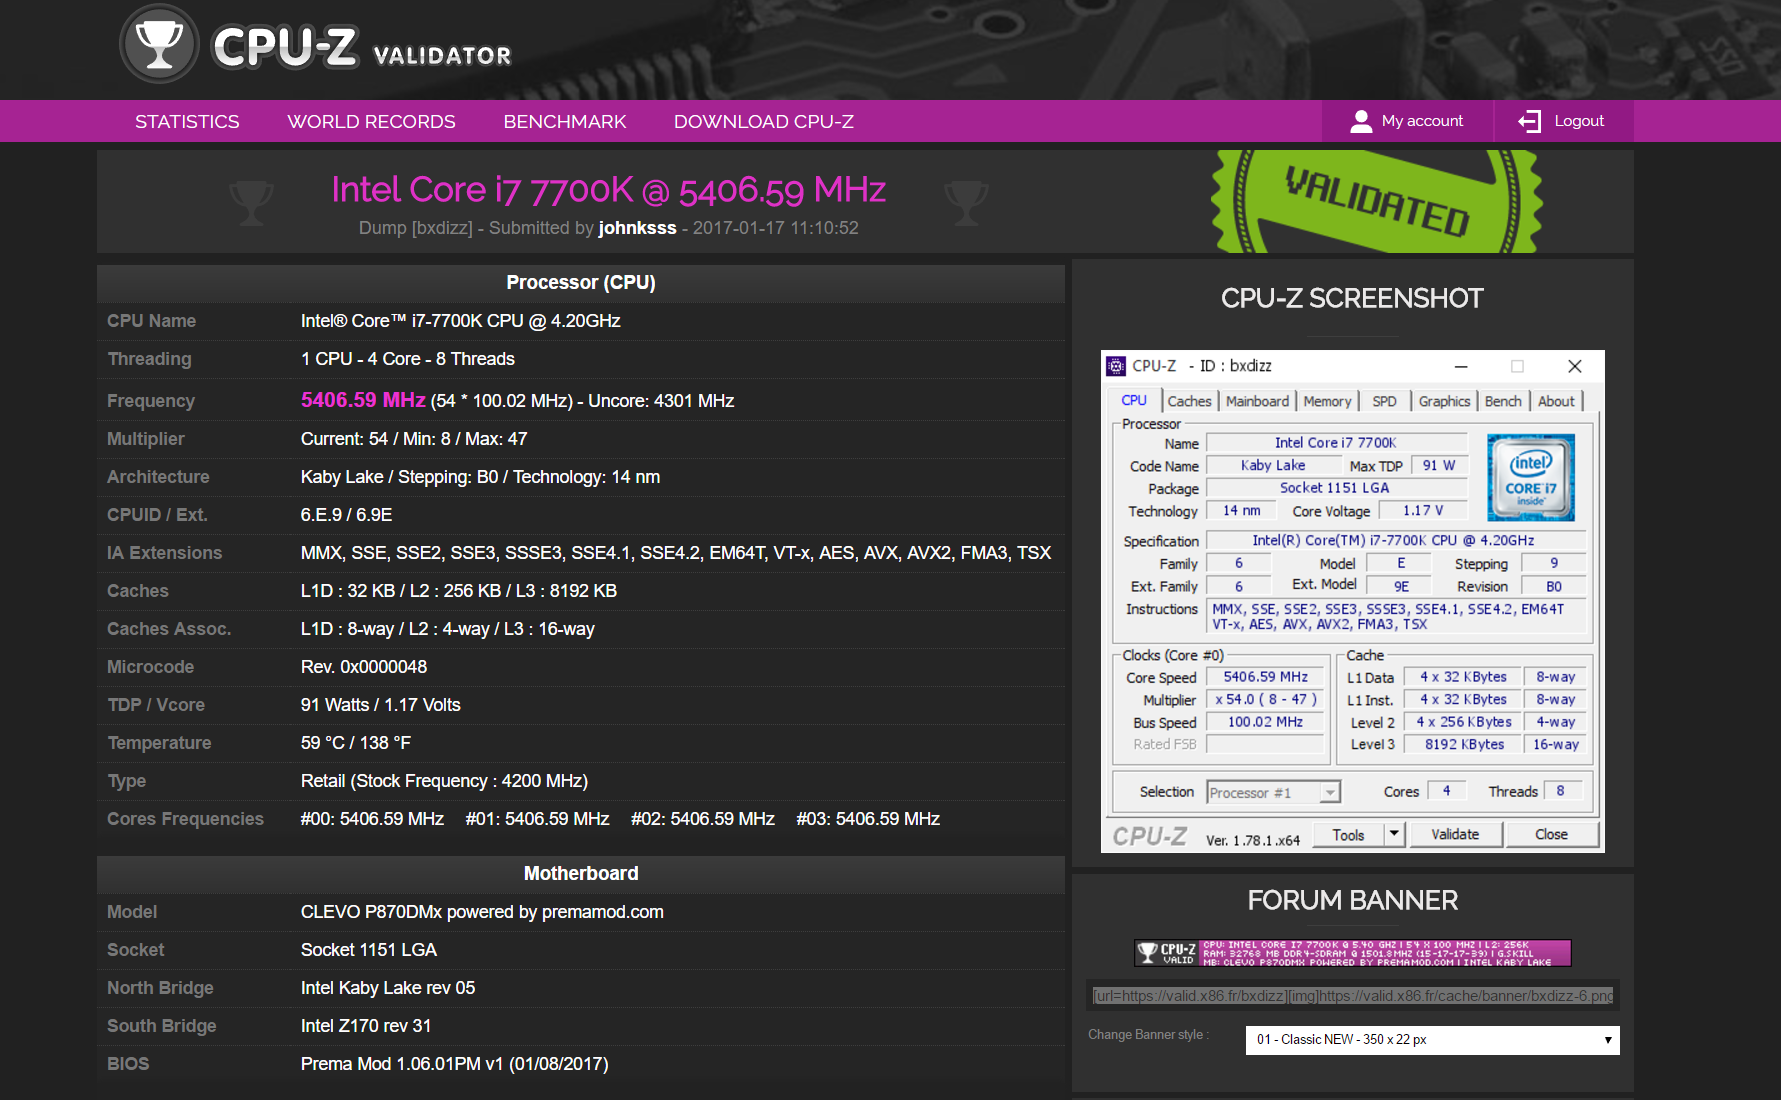Click the forum banner BBCode URL field
Screen dimensions: 1781x1100
1353,996
